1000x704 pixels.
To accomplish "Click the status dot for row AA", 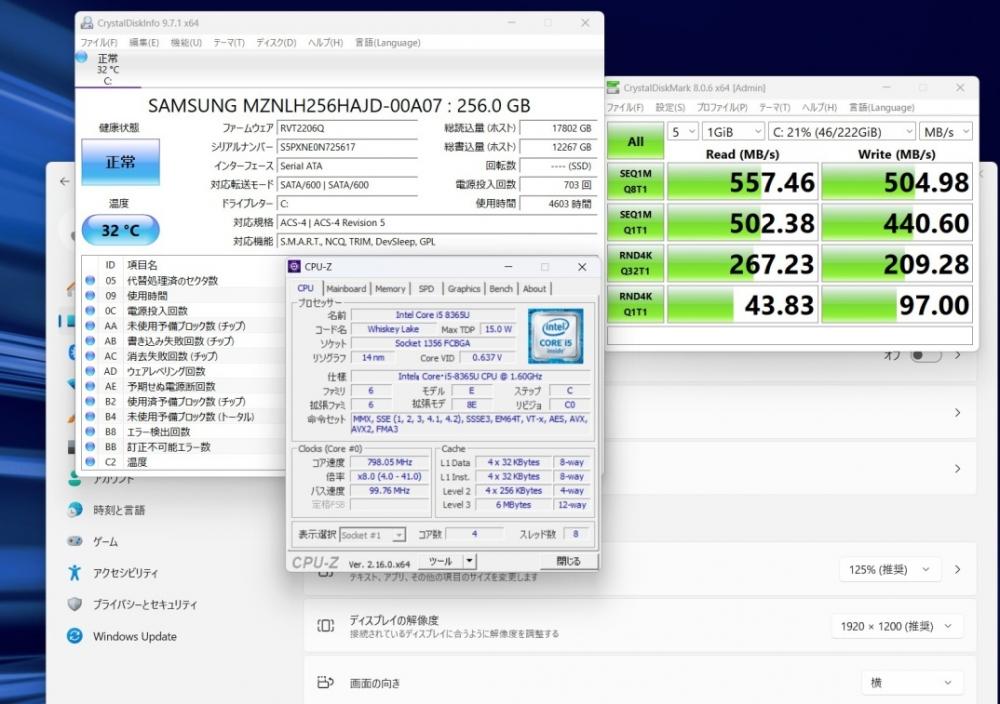I will coord(90,326).
